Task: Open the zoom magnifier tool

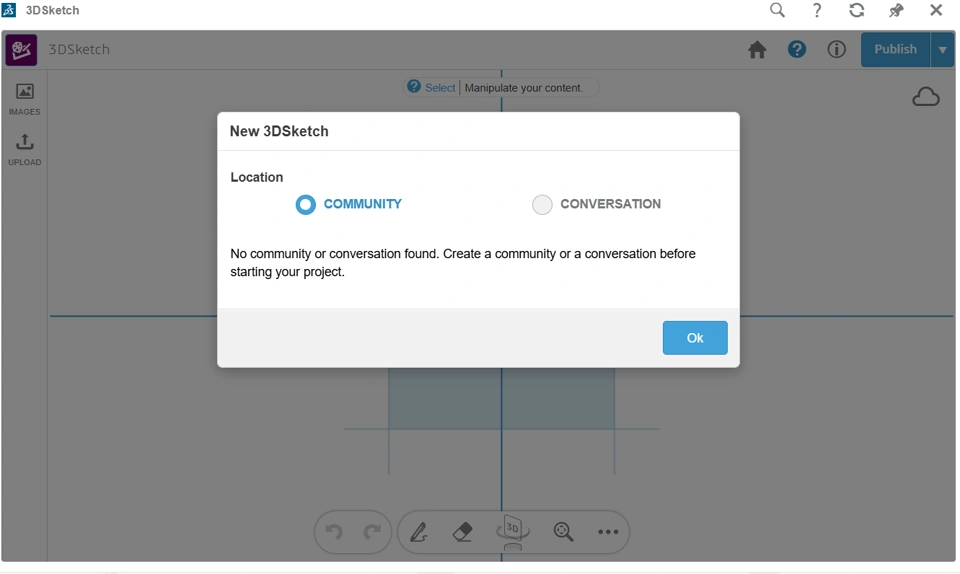Action: tap(564, 532)
